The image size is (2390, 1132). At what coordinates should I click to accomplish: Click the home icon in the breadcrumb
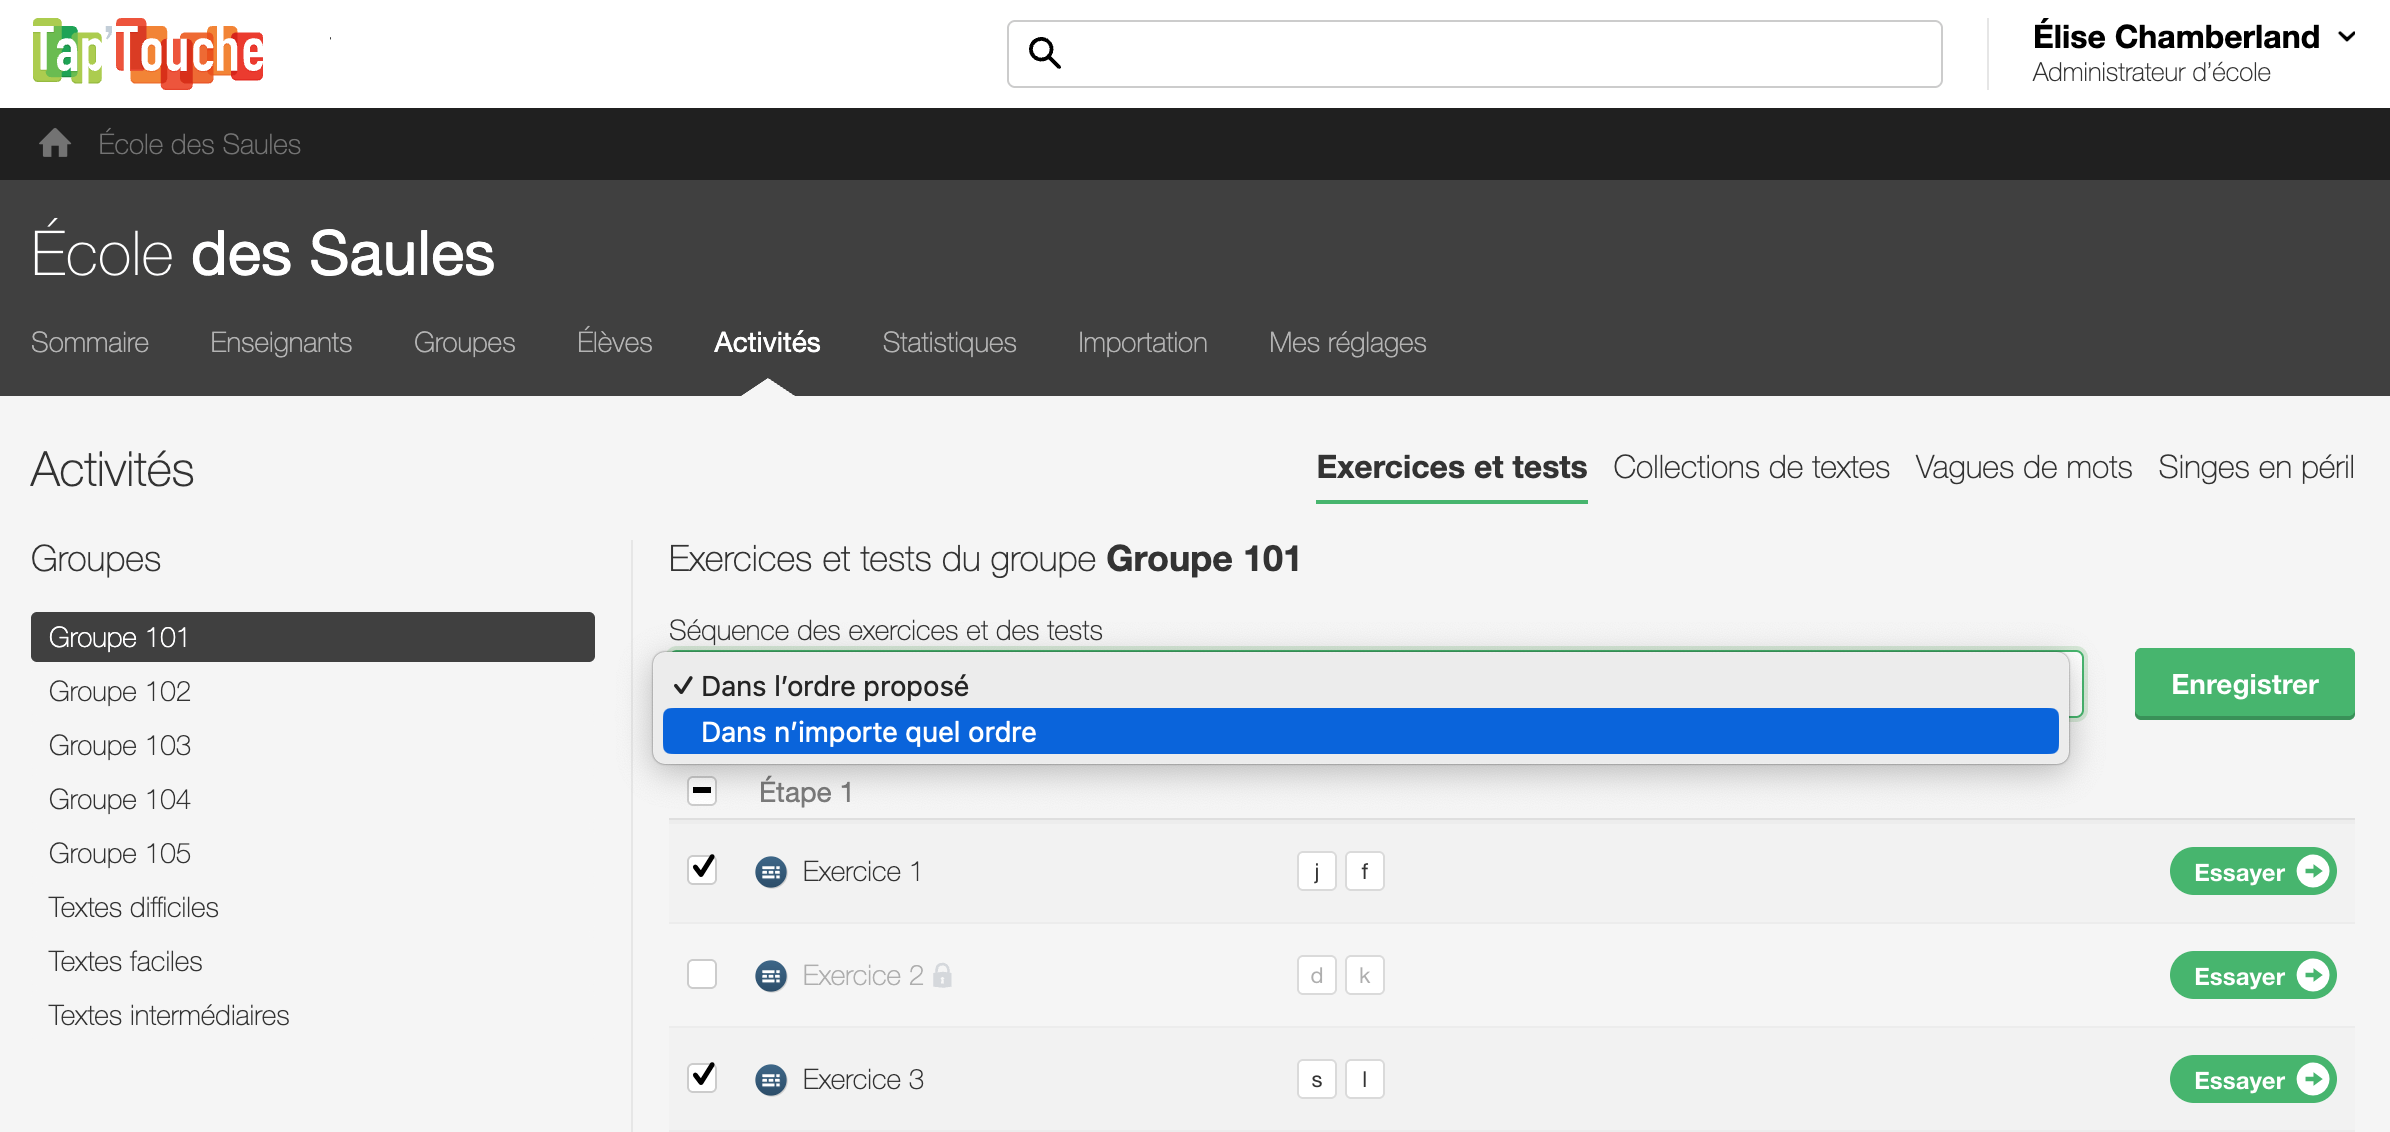(x=55, y=143)
